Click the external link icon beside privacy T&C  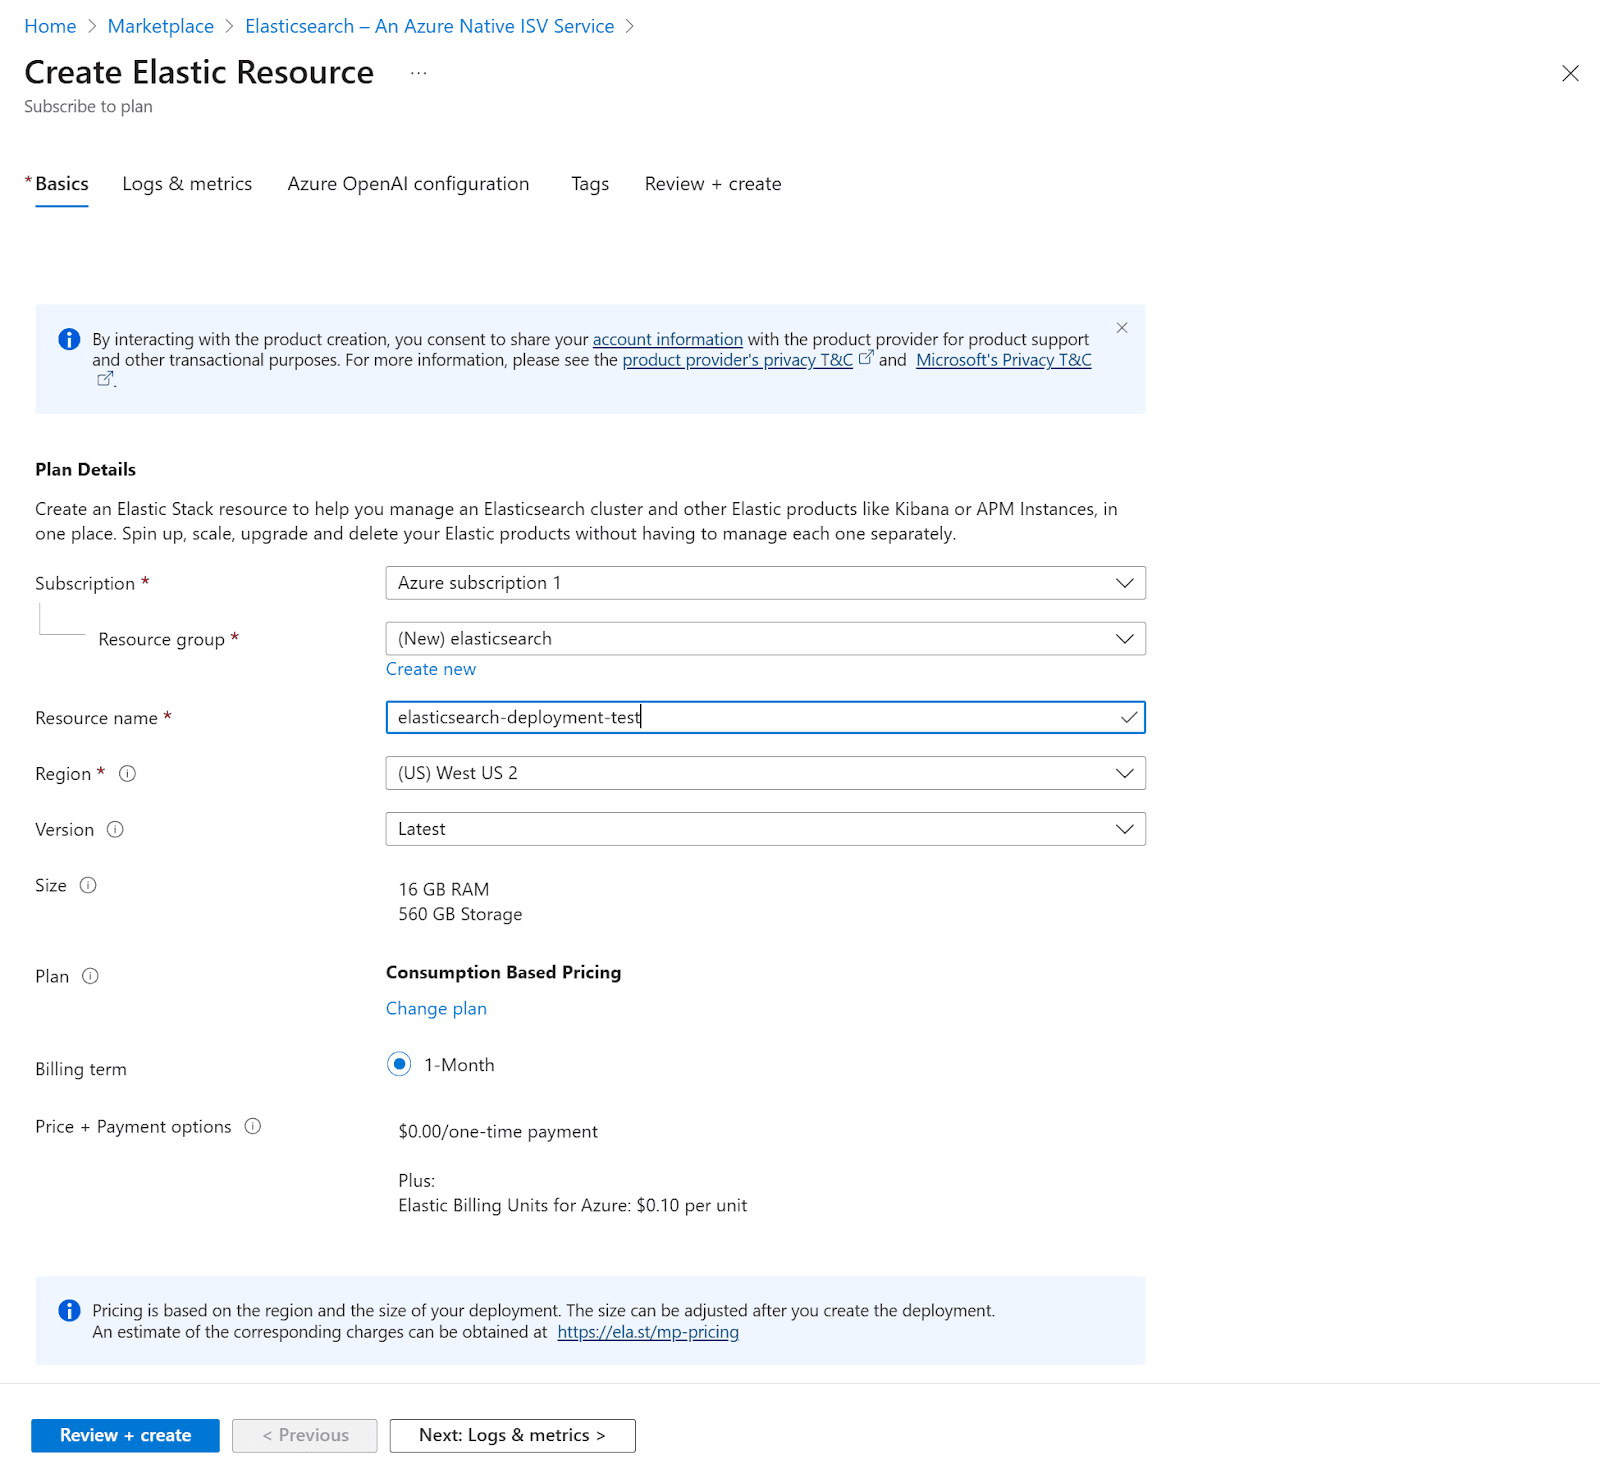click(x=866, y=357)
